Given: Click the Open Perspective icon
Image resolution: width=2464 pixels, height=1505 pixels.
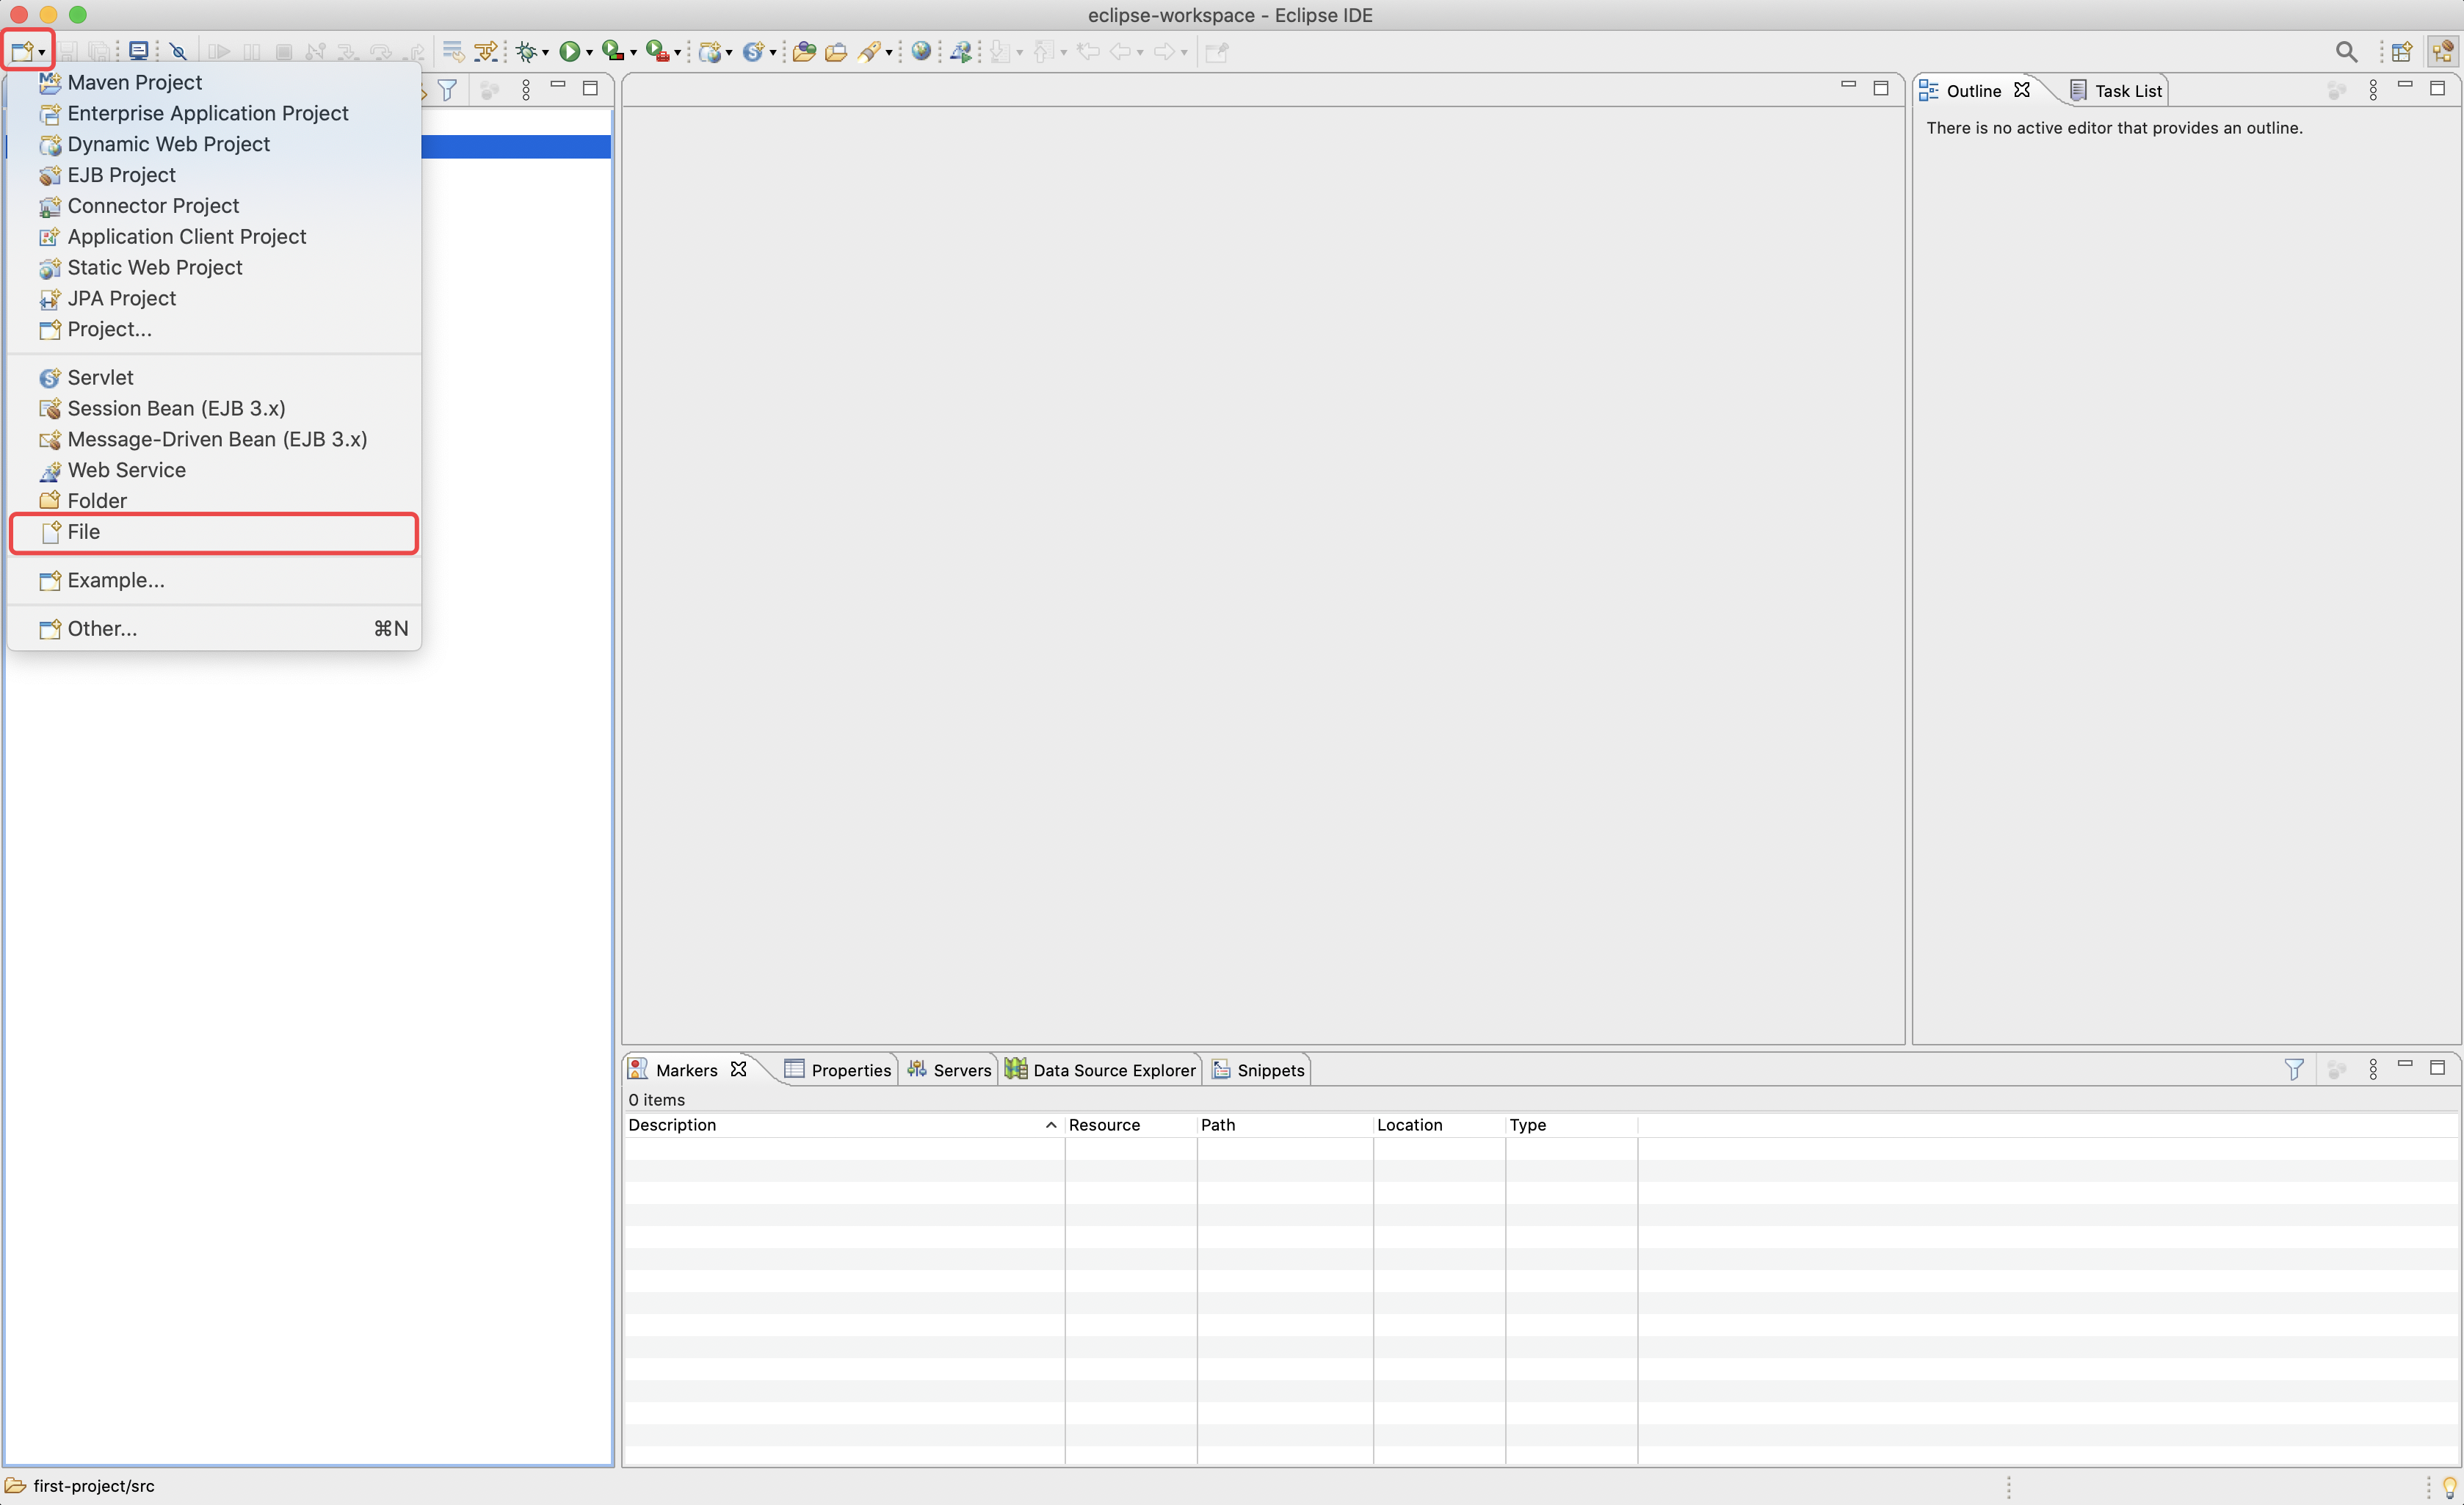Looking at the screenshot, I should (2401, 51).
